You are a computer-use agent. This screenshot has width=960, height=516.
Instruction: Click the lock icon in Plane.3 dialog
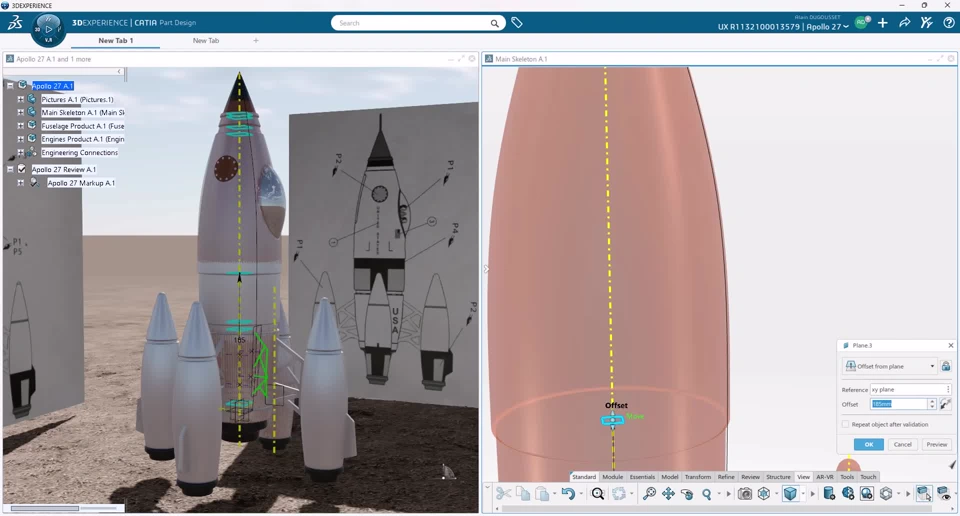click(946, 366)
